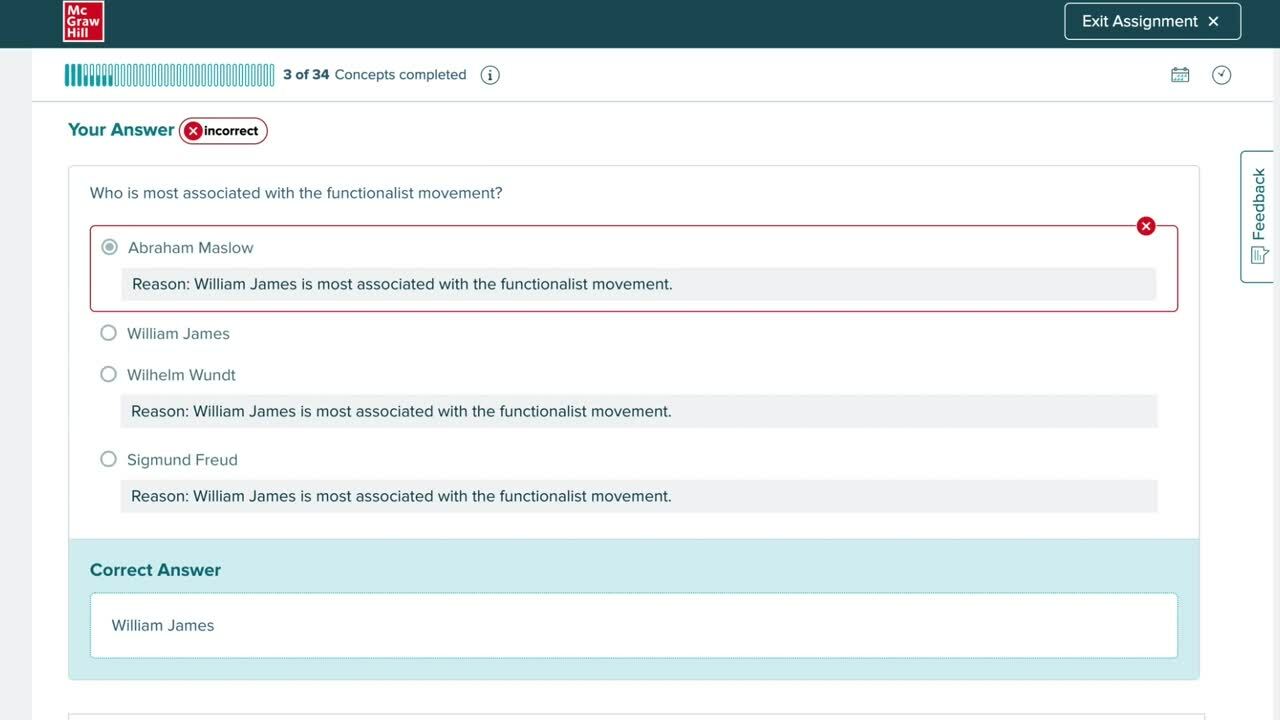Viewport: 1280px width, 720px height.
Task: Click the functionalist movement question text
Action: coord(296,193)
